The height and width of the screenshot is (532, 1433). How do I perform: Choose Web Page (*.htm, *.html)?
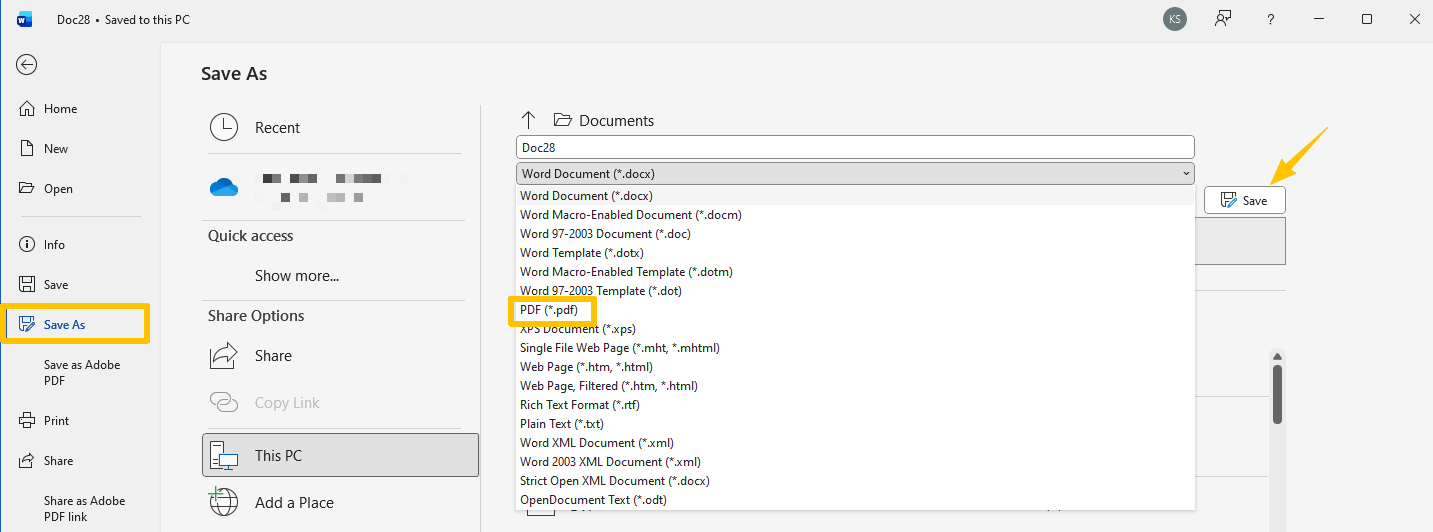[x=855, y=367]
